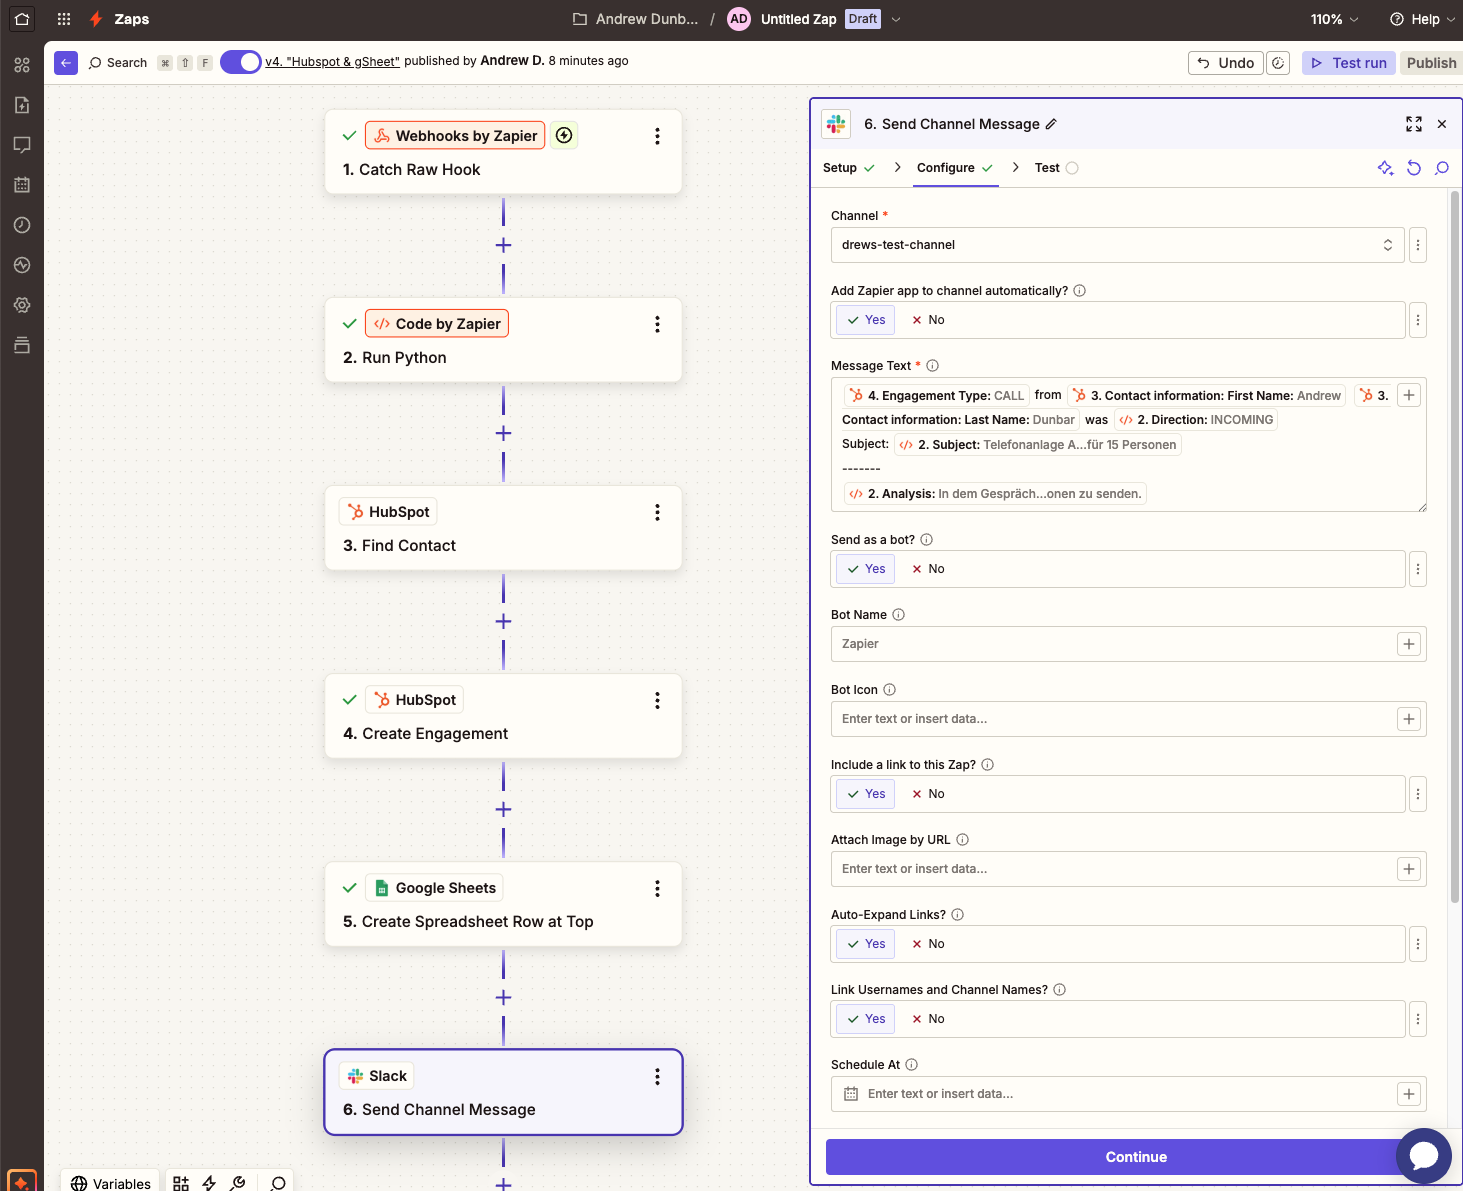
Task: Select Yes for Send as a bot
Action: click(866, 569)
